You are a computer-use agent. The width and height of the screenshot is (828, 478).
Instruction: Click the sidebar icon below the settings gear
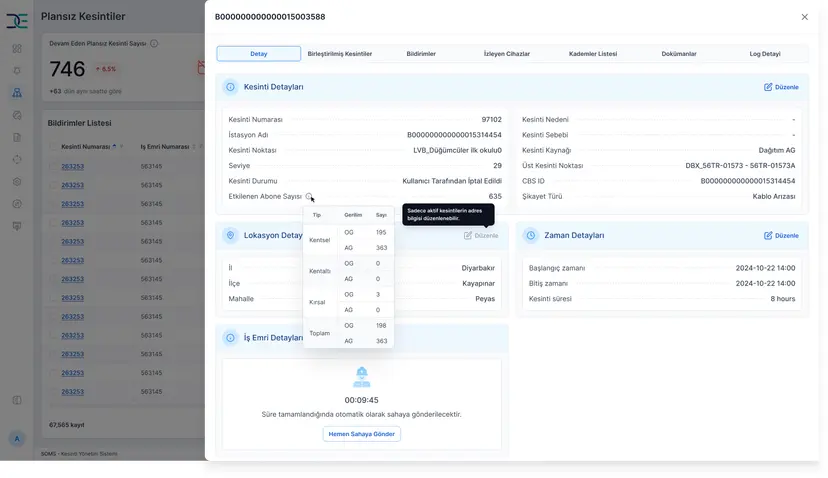click(17, 204)
